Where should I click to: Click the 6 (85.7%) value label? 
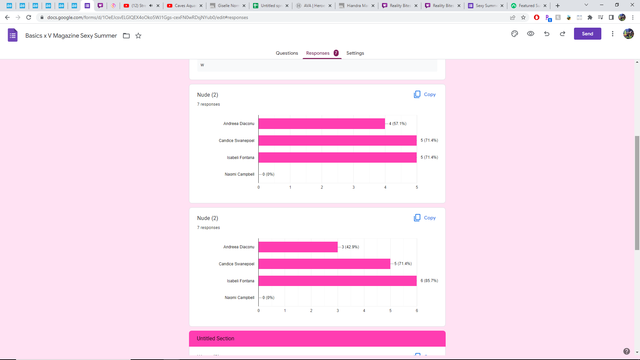tap(429, 281)
